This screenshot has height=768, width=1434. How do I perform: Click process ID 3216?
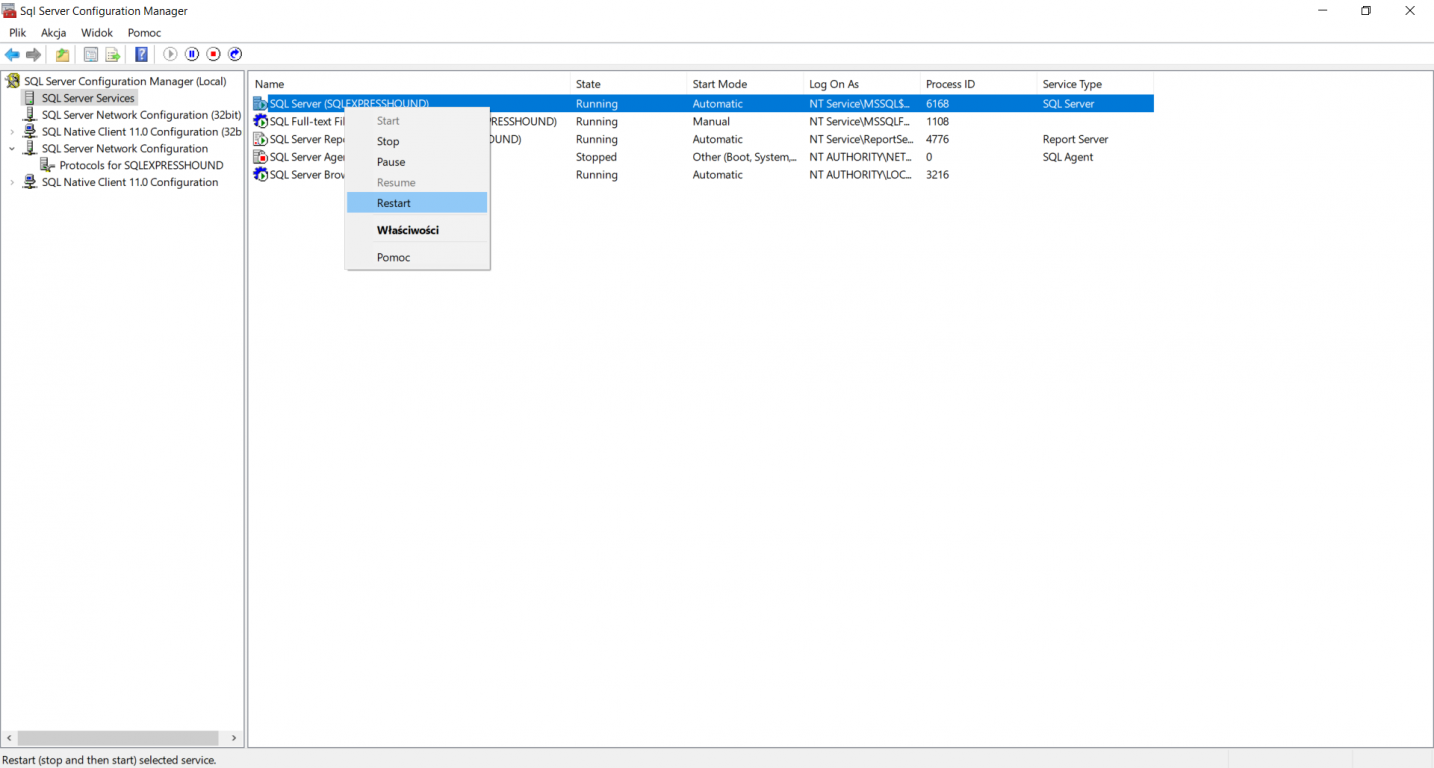tap(937, 174)
